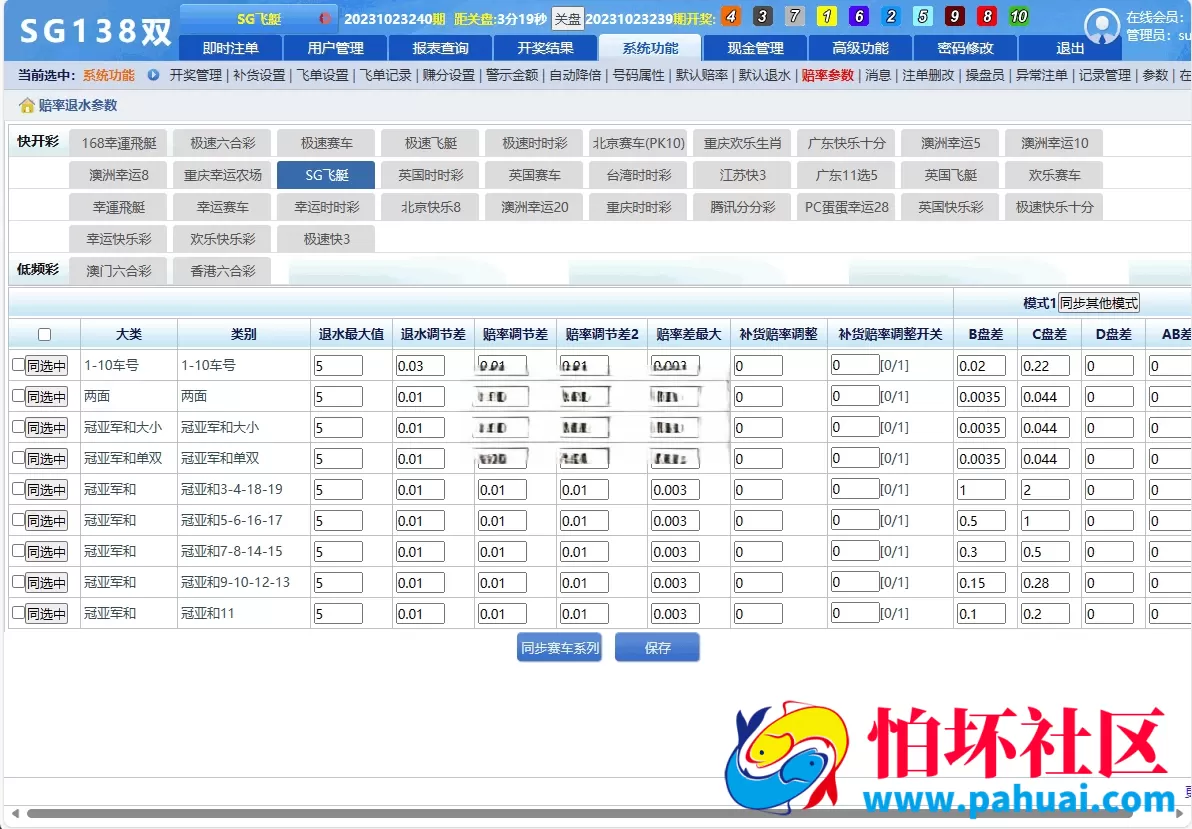Click 退水调节差 input in 1-10车号 row
Viewport: 1192px width, 829px height.
[x=420, y=366]
